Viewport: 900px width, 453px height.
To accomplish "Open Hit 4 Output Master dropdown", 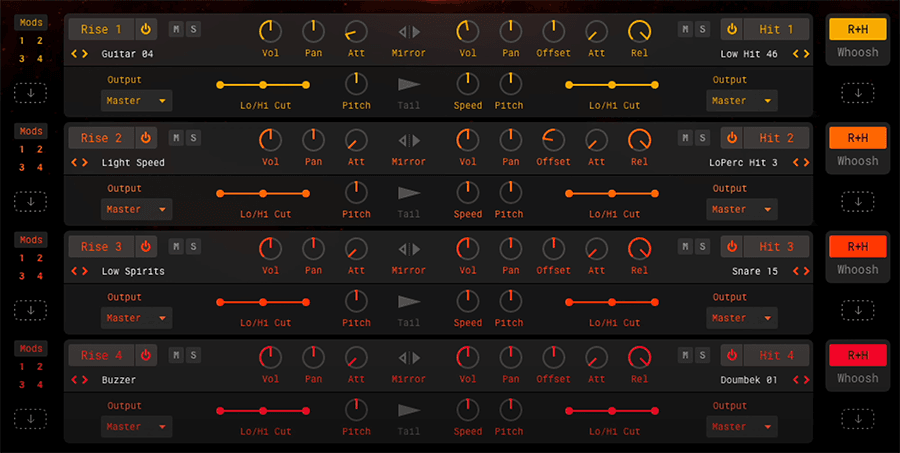I will click(742, 426).
